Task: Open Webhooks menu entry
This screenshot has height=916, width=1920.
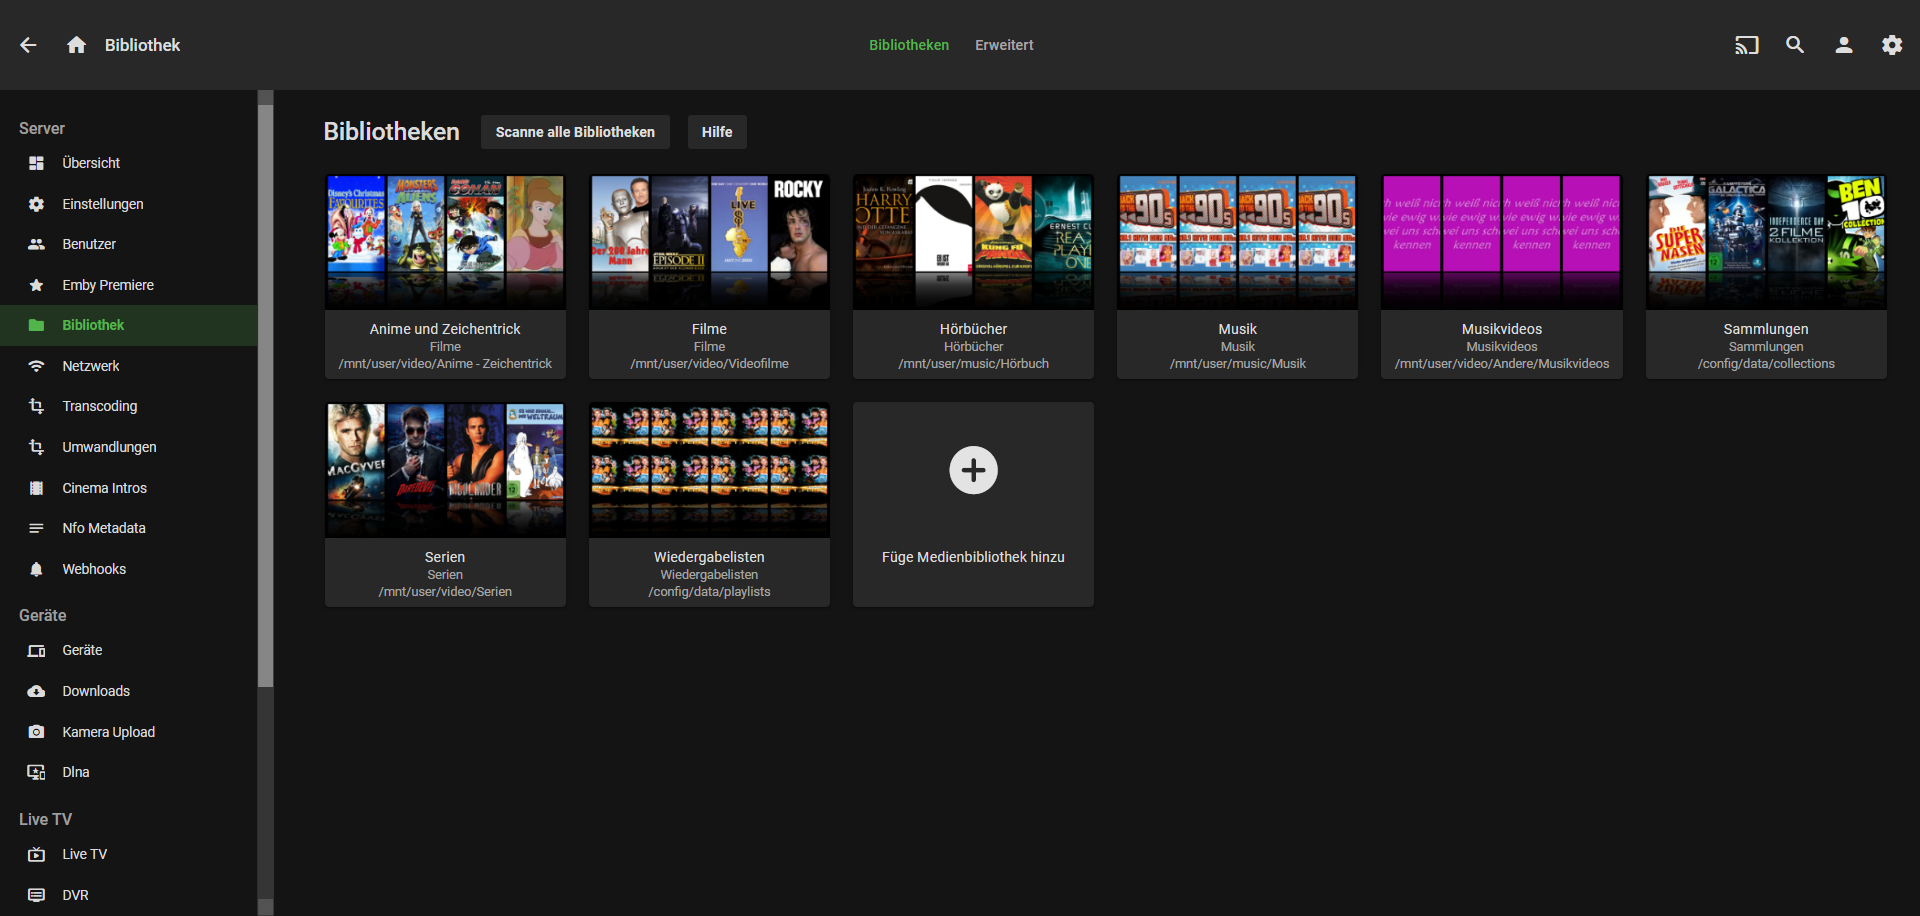Action: click(128, 569)
